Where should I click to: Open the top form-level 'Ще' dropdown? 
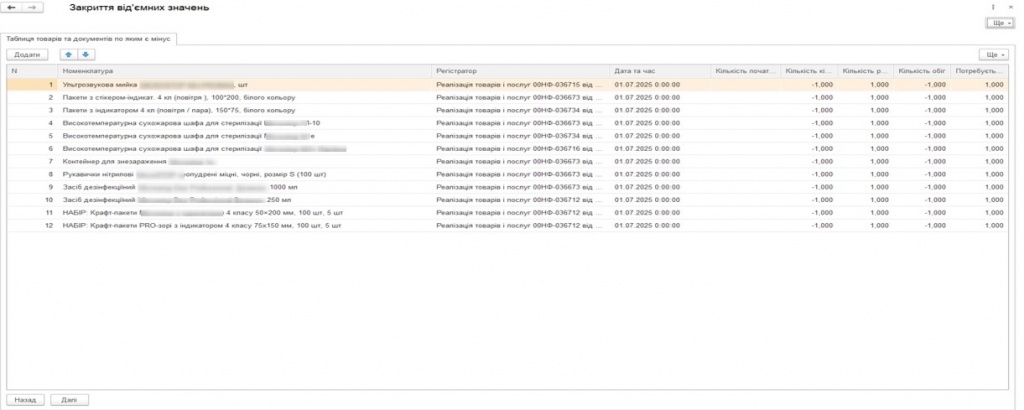997,22
